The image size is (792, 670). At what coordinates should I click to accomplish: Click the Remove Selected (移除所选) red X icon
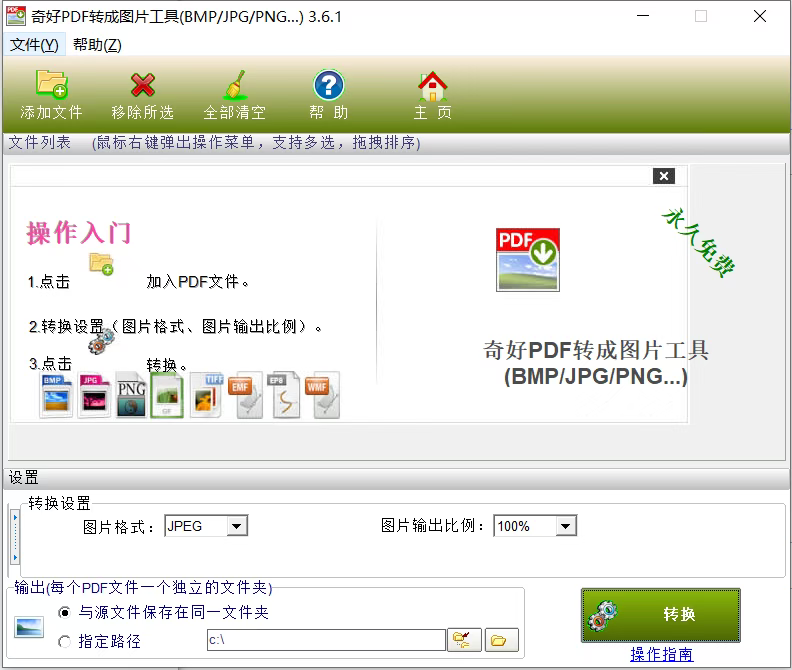(143, 84)
